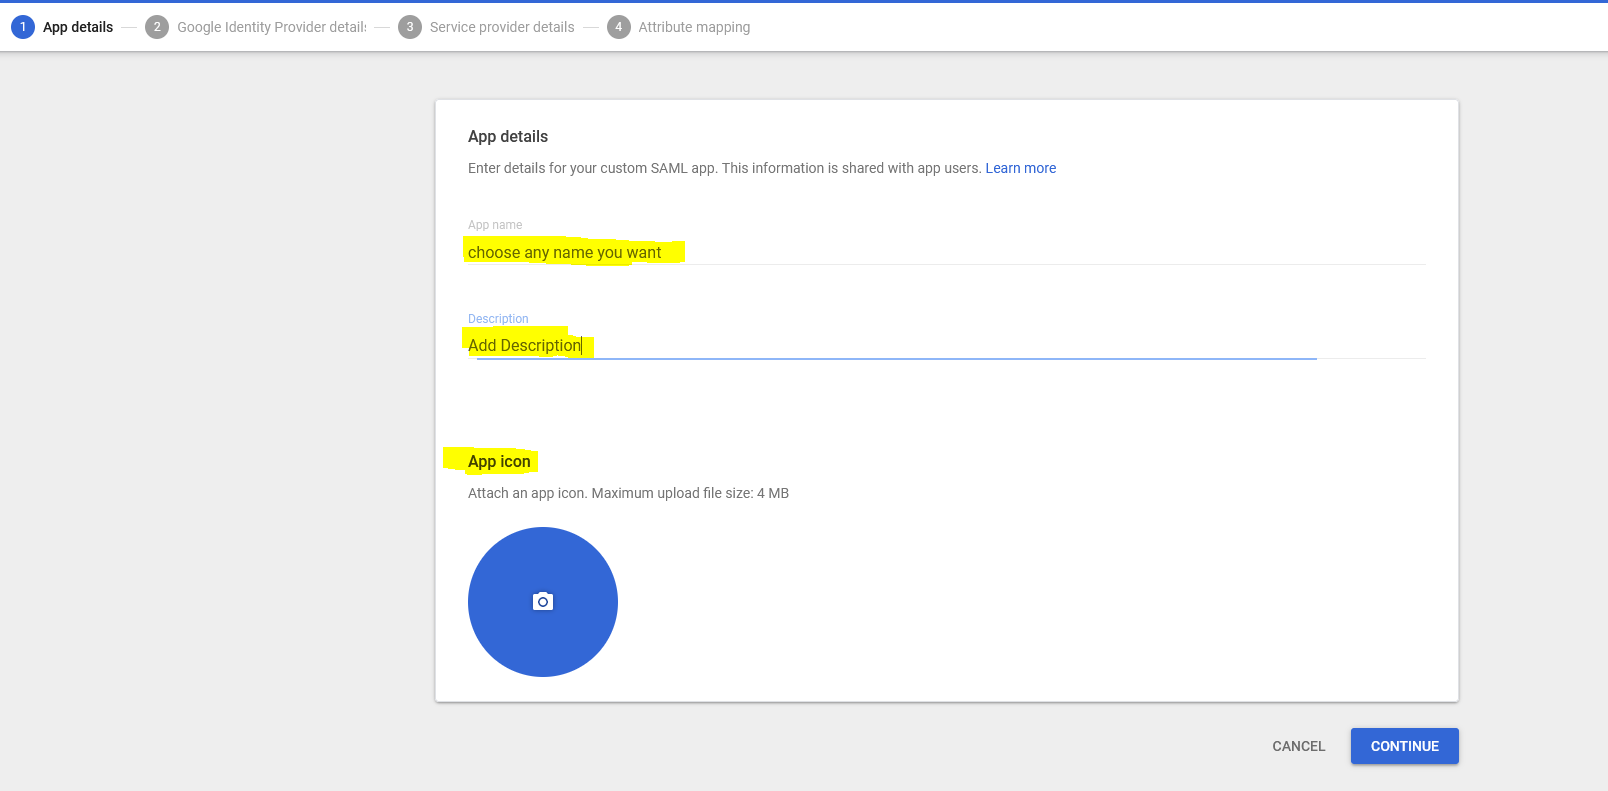The image size is (1608, 791).
Task: Select the Attribute mapping step
Action: (x=694, y=27)
